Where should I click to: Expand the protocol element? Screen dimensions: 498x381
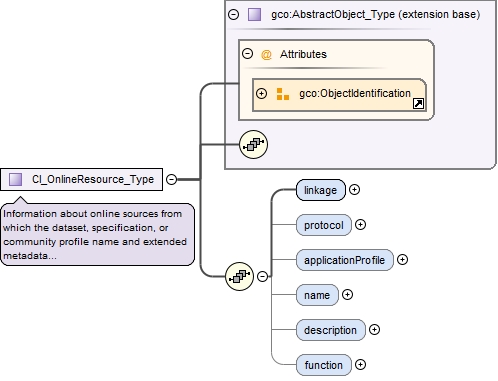(x=360, y=225)
